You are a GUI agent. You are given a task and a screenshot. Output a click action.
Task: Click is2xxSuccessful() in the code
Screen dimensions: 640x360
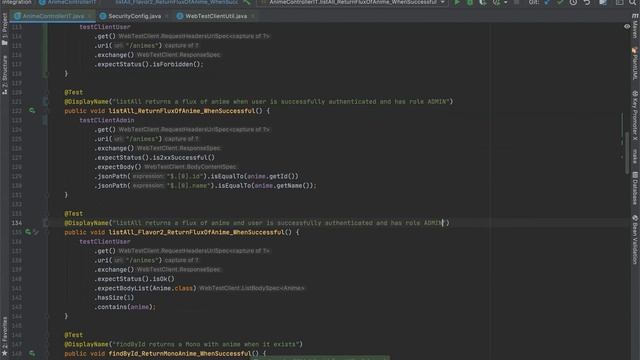click(184, 158)
